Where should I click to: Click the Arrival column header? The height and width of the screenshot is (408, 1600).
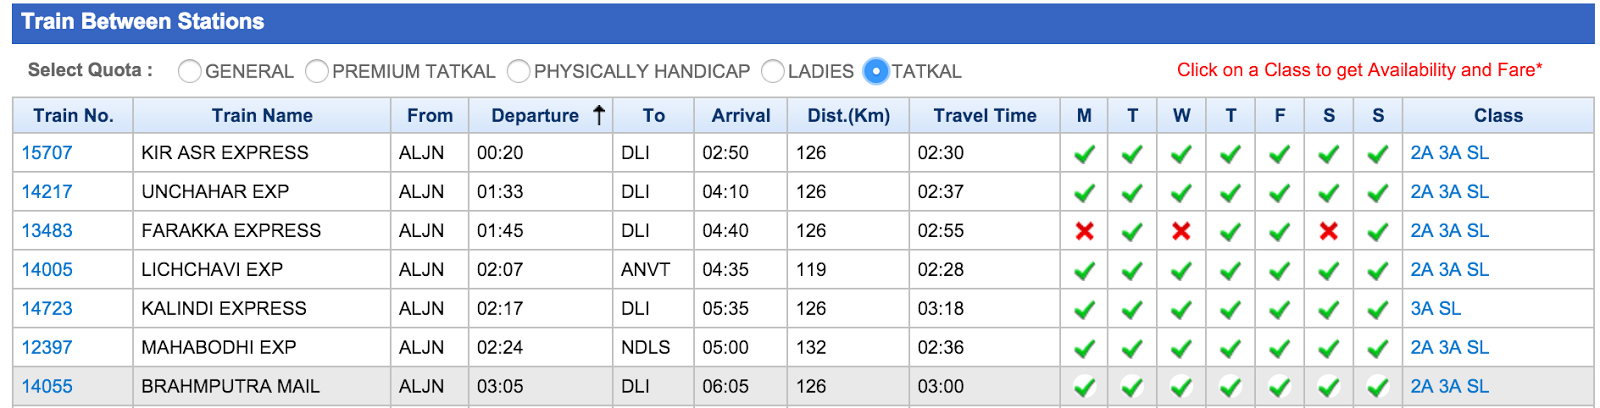tap(740, 116)
